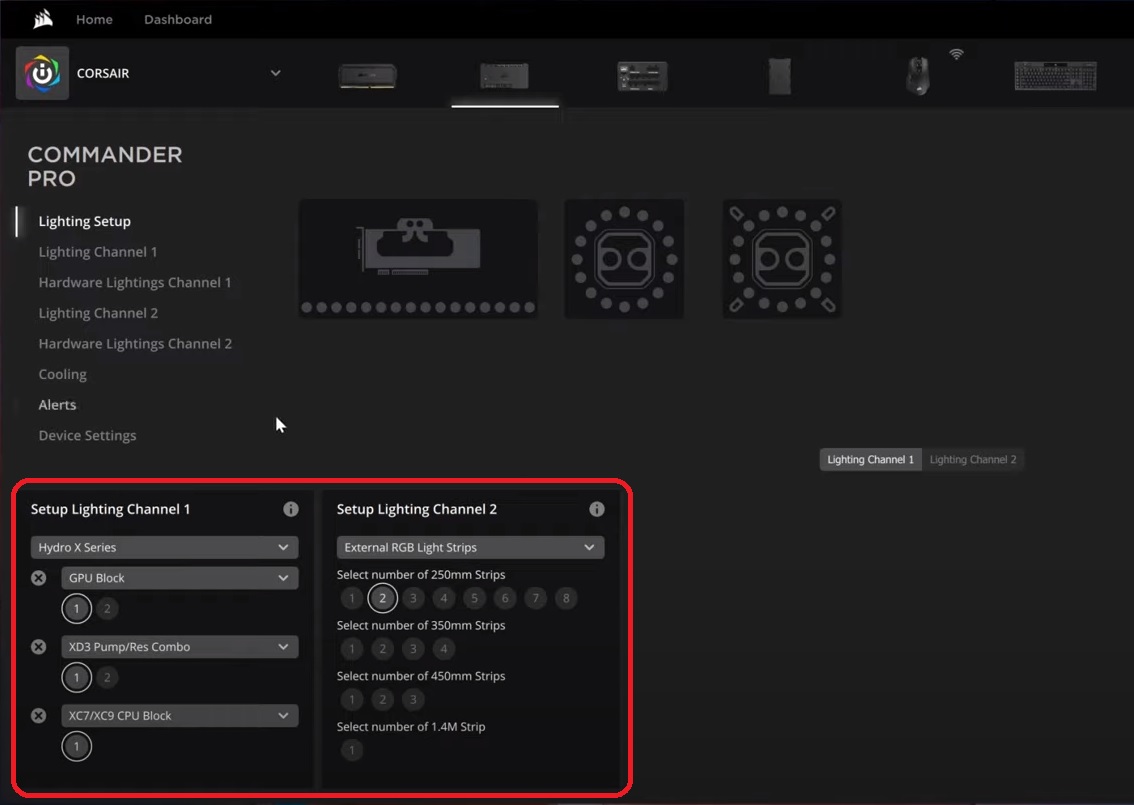Image resolution: width=1134 pixels, height=805 pixels.
Task: Open the Hydro X Series dropdown
Action: coord(163,547)
